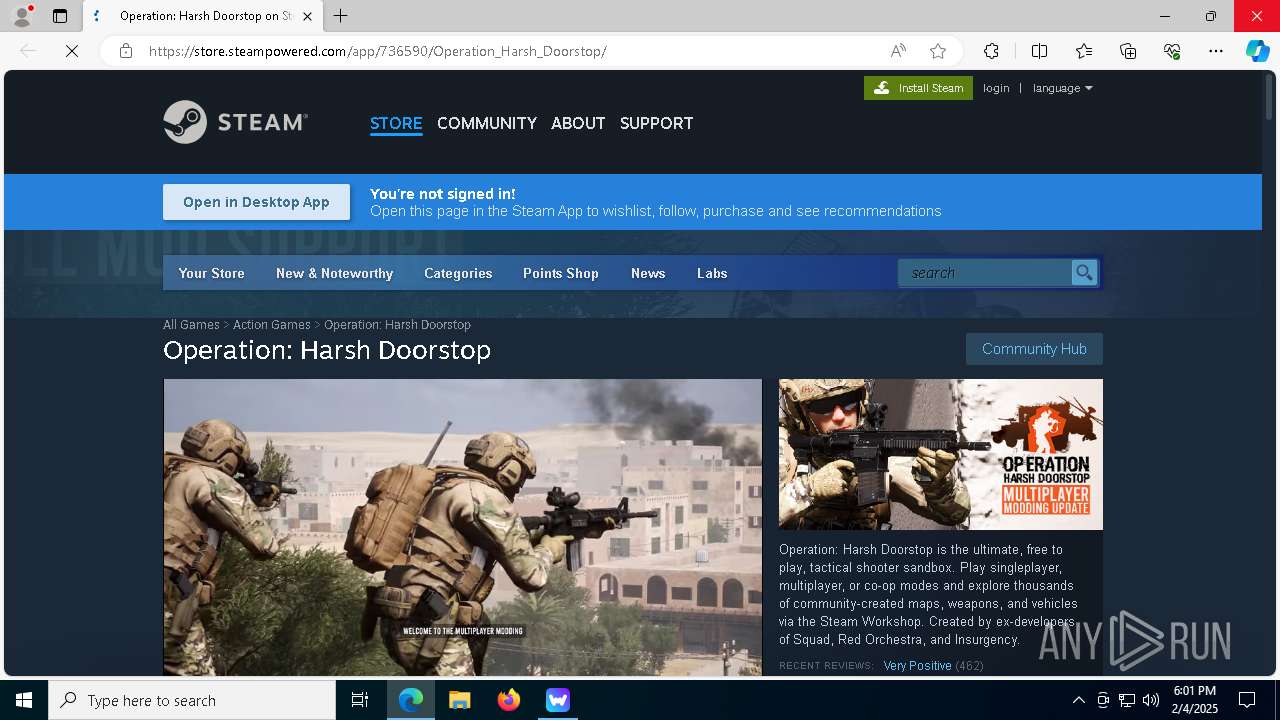The height and width of the screenshot is (720, 1280).
Task: Open Steam Labs
Action: [x=712, y=273]
